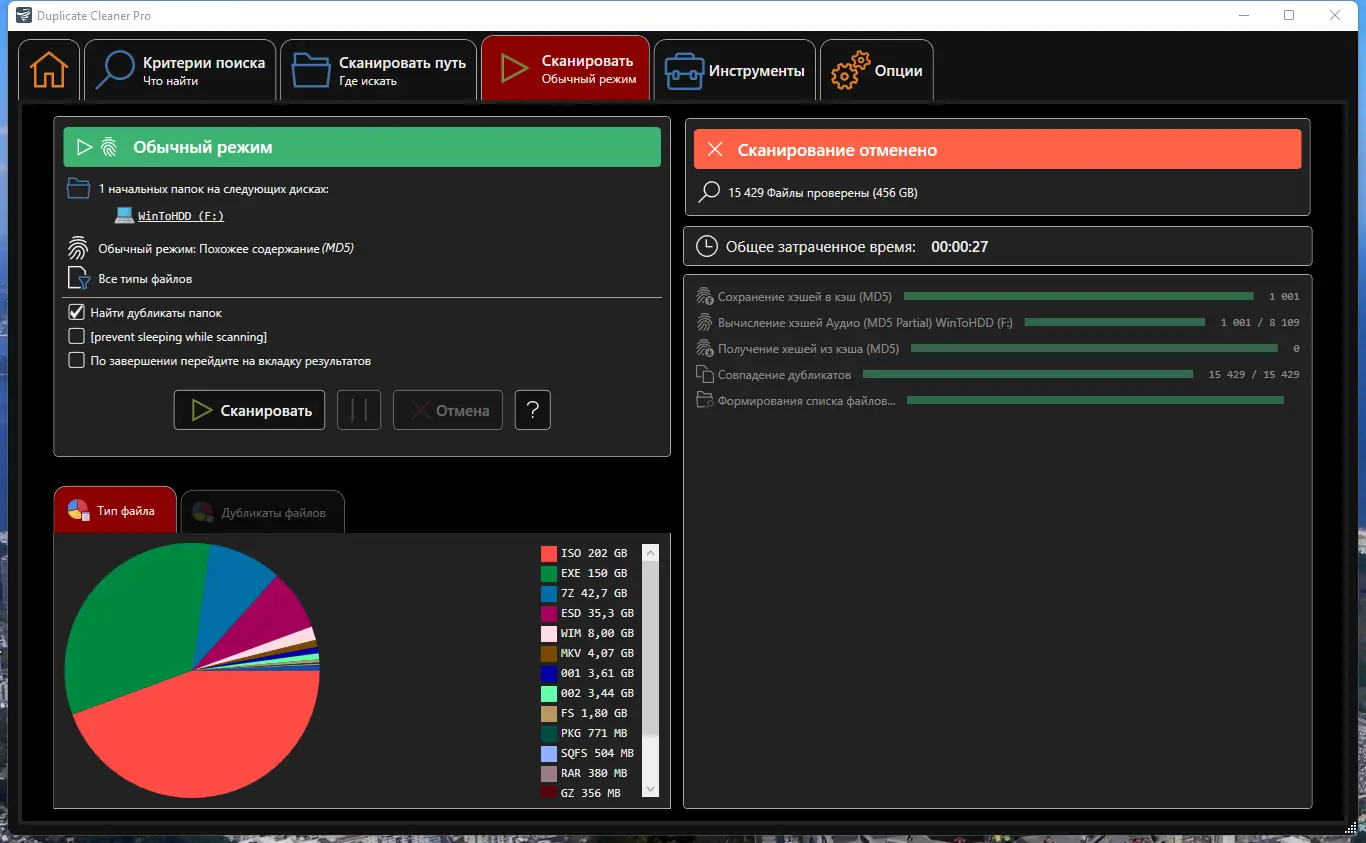Screen dimensions: 1366x843
Task: Switch to Тип файла chart tab
Action: [x=115, y=510]
